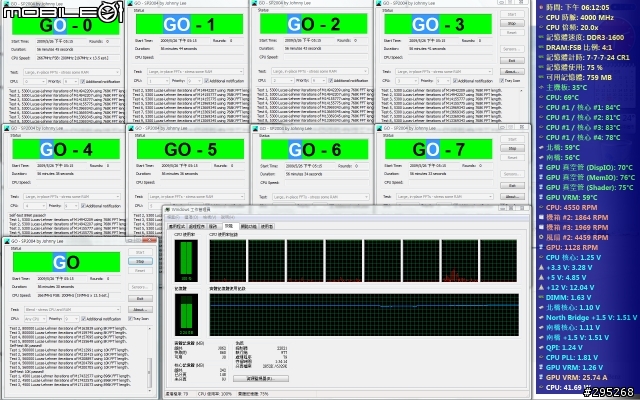
Task: Switch to Task Manager 處理程序 (Processes) tab
Action: pos(196,226)
